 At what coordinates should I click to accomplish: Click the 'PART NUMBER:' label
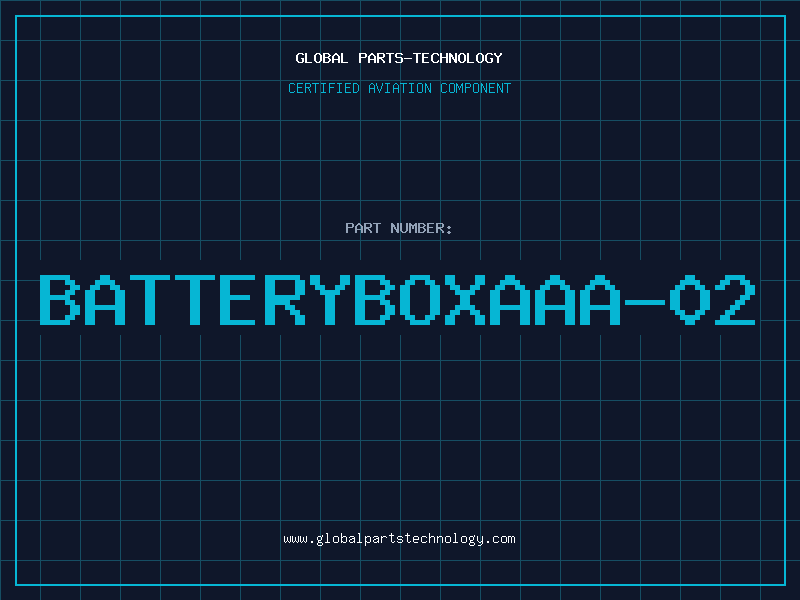pos(399,228)
